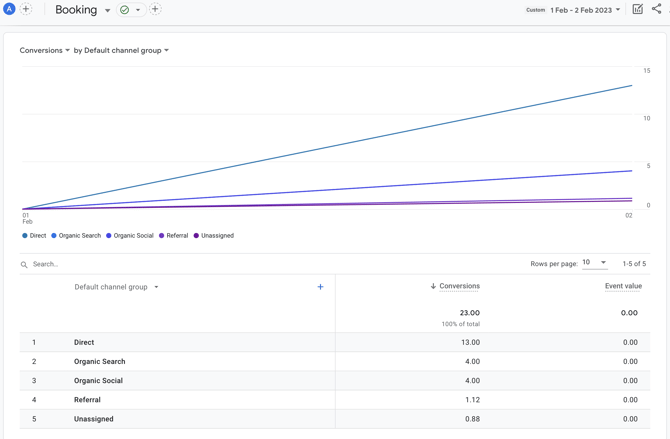Share this report

point(657,9)
